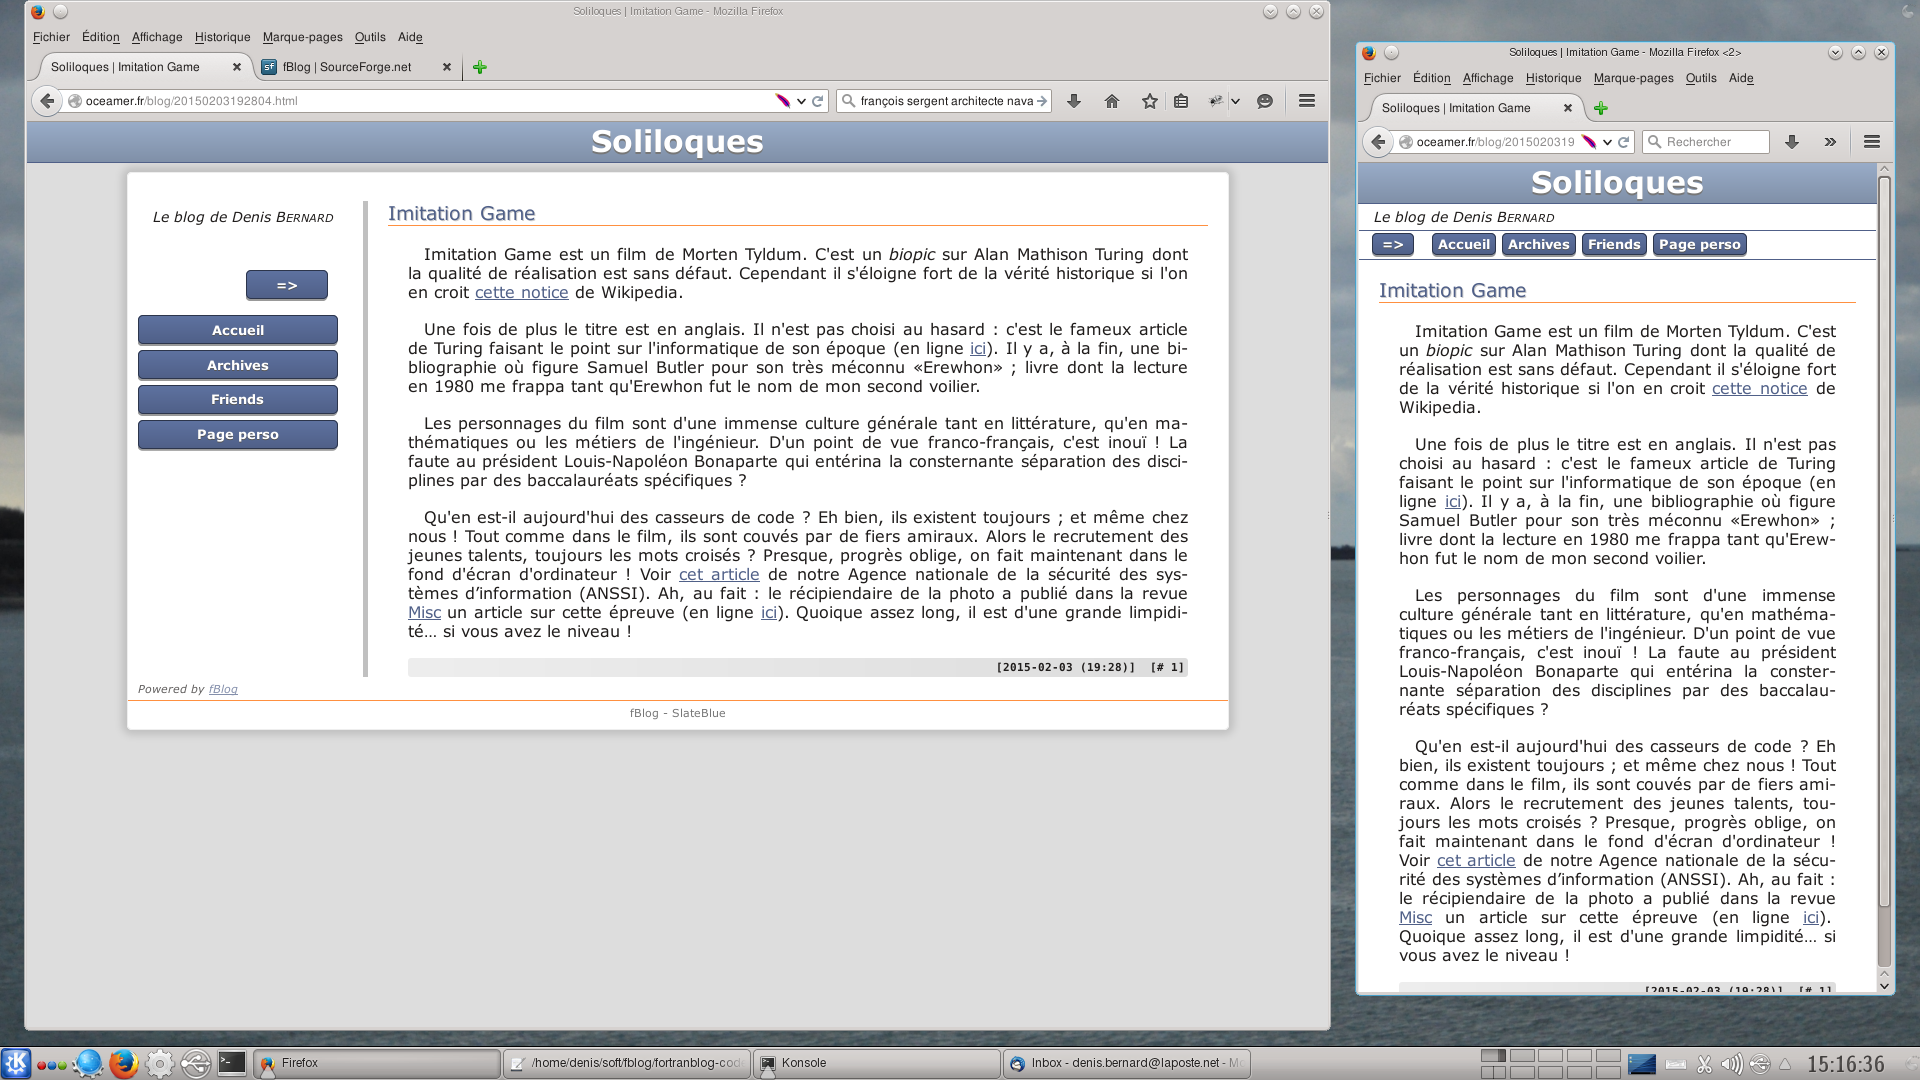The image size is (1920, 1080).
Task: Follow the cette notice Wikipedia link
Action: [x=521, y=293]
